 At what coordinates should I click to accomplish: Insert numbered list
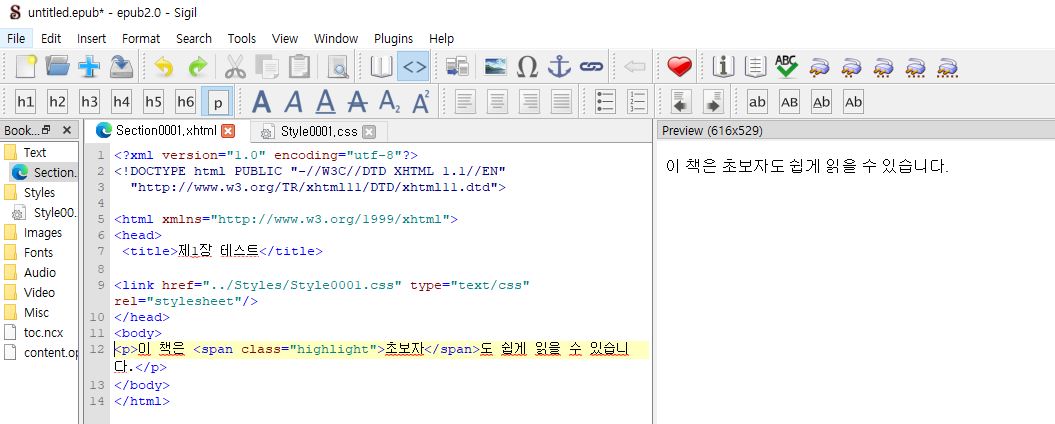coord(637,102)
